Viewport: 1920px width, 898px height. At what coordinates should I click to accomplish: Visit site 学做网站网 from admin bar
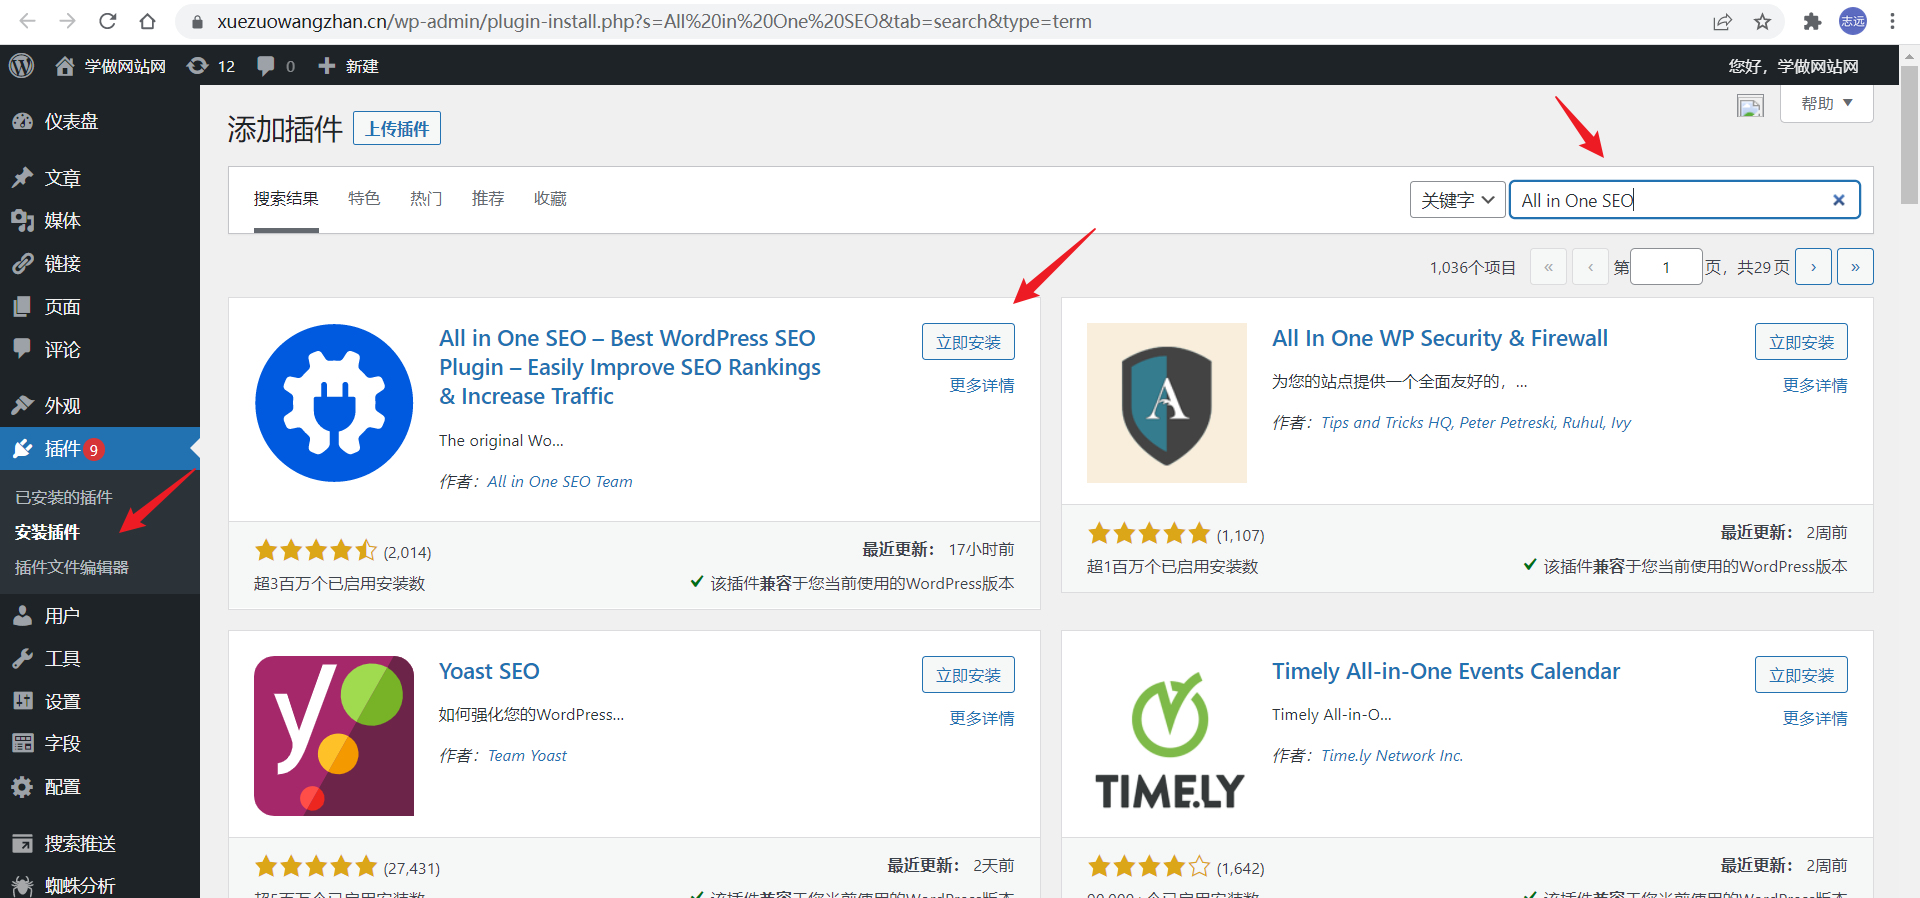(110, 66)
